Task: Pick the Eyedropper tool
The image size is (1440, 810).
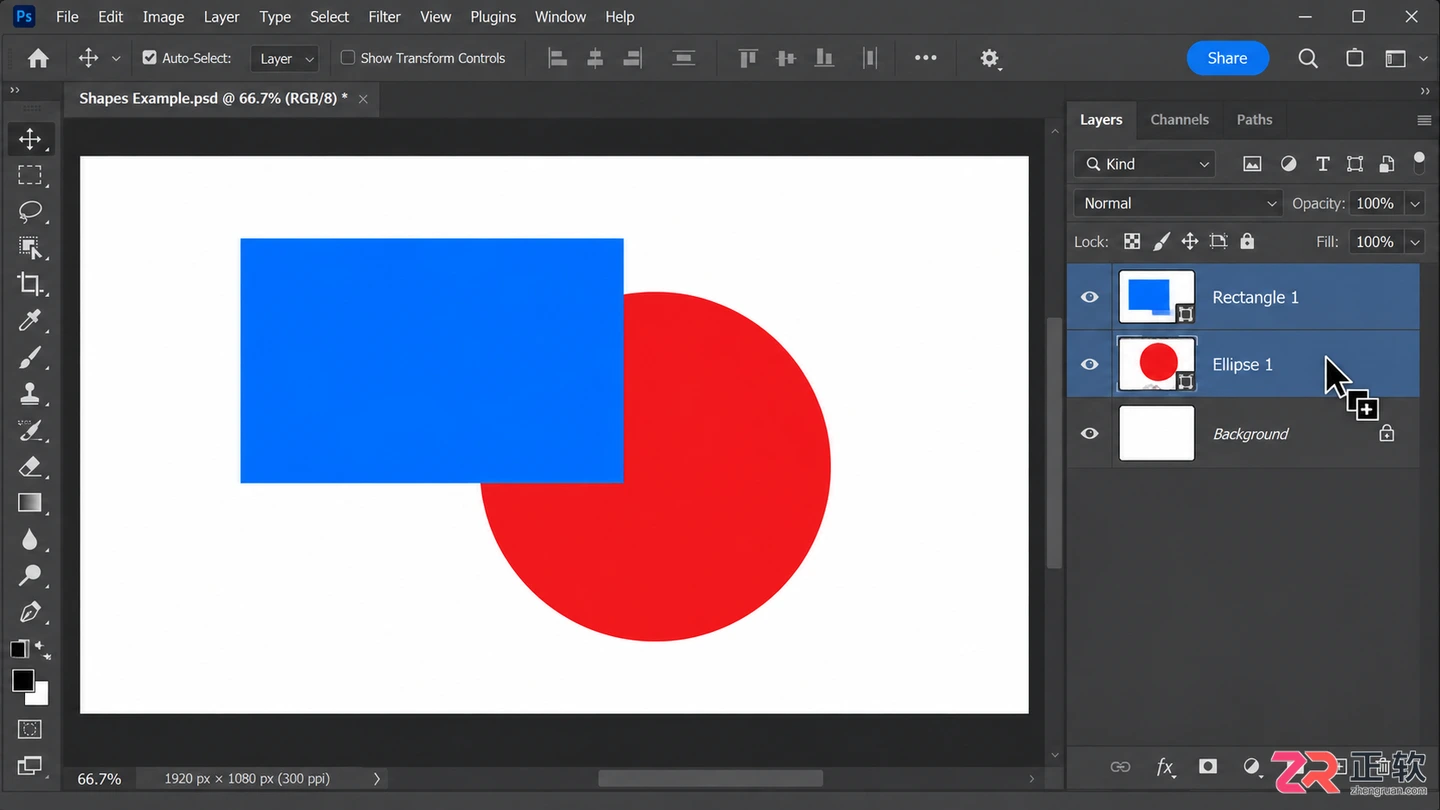Action: coord(30,320)
